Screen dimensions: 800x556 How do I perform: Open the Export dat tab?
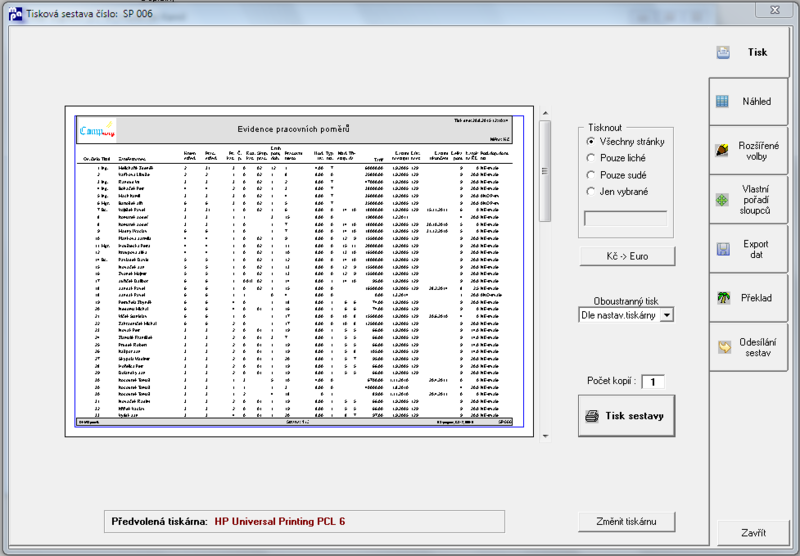tap(748, 249)
